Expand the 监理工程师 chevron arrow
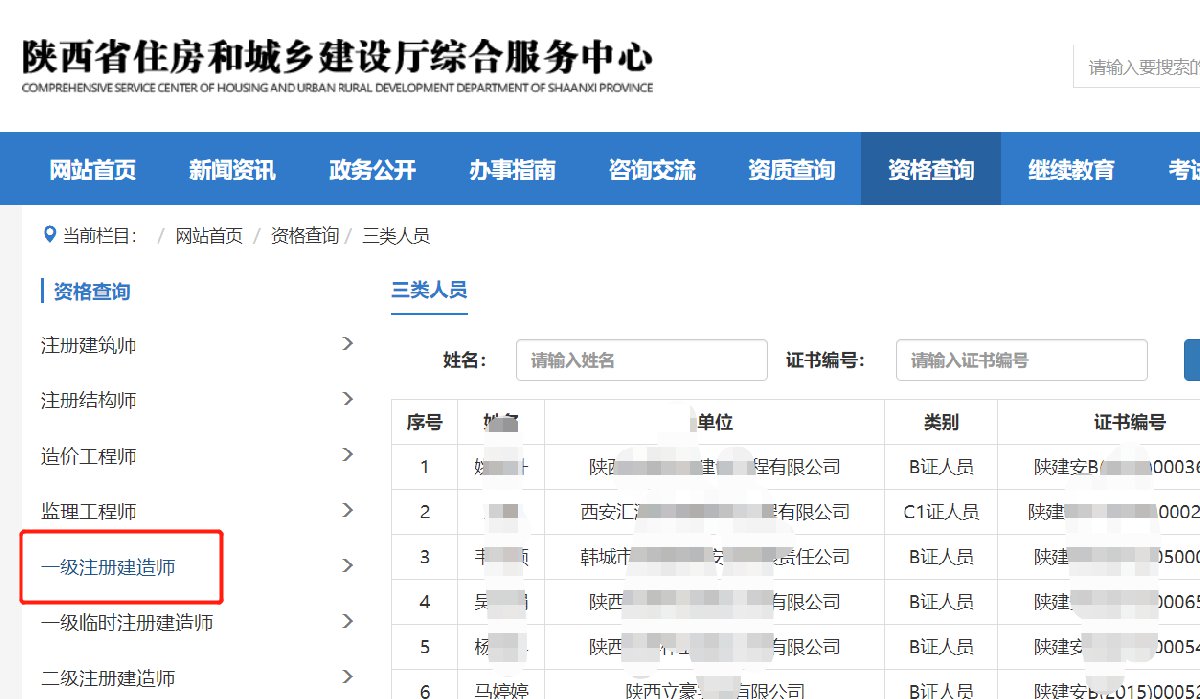The image size is (1200, 699). tap(347, 511)
